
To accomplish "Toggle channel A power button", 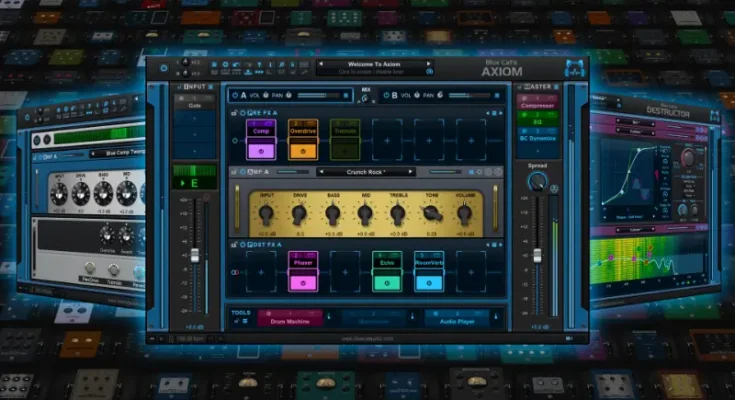I will [235, 96].
